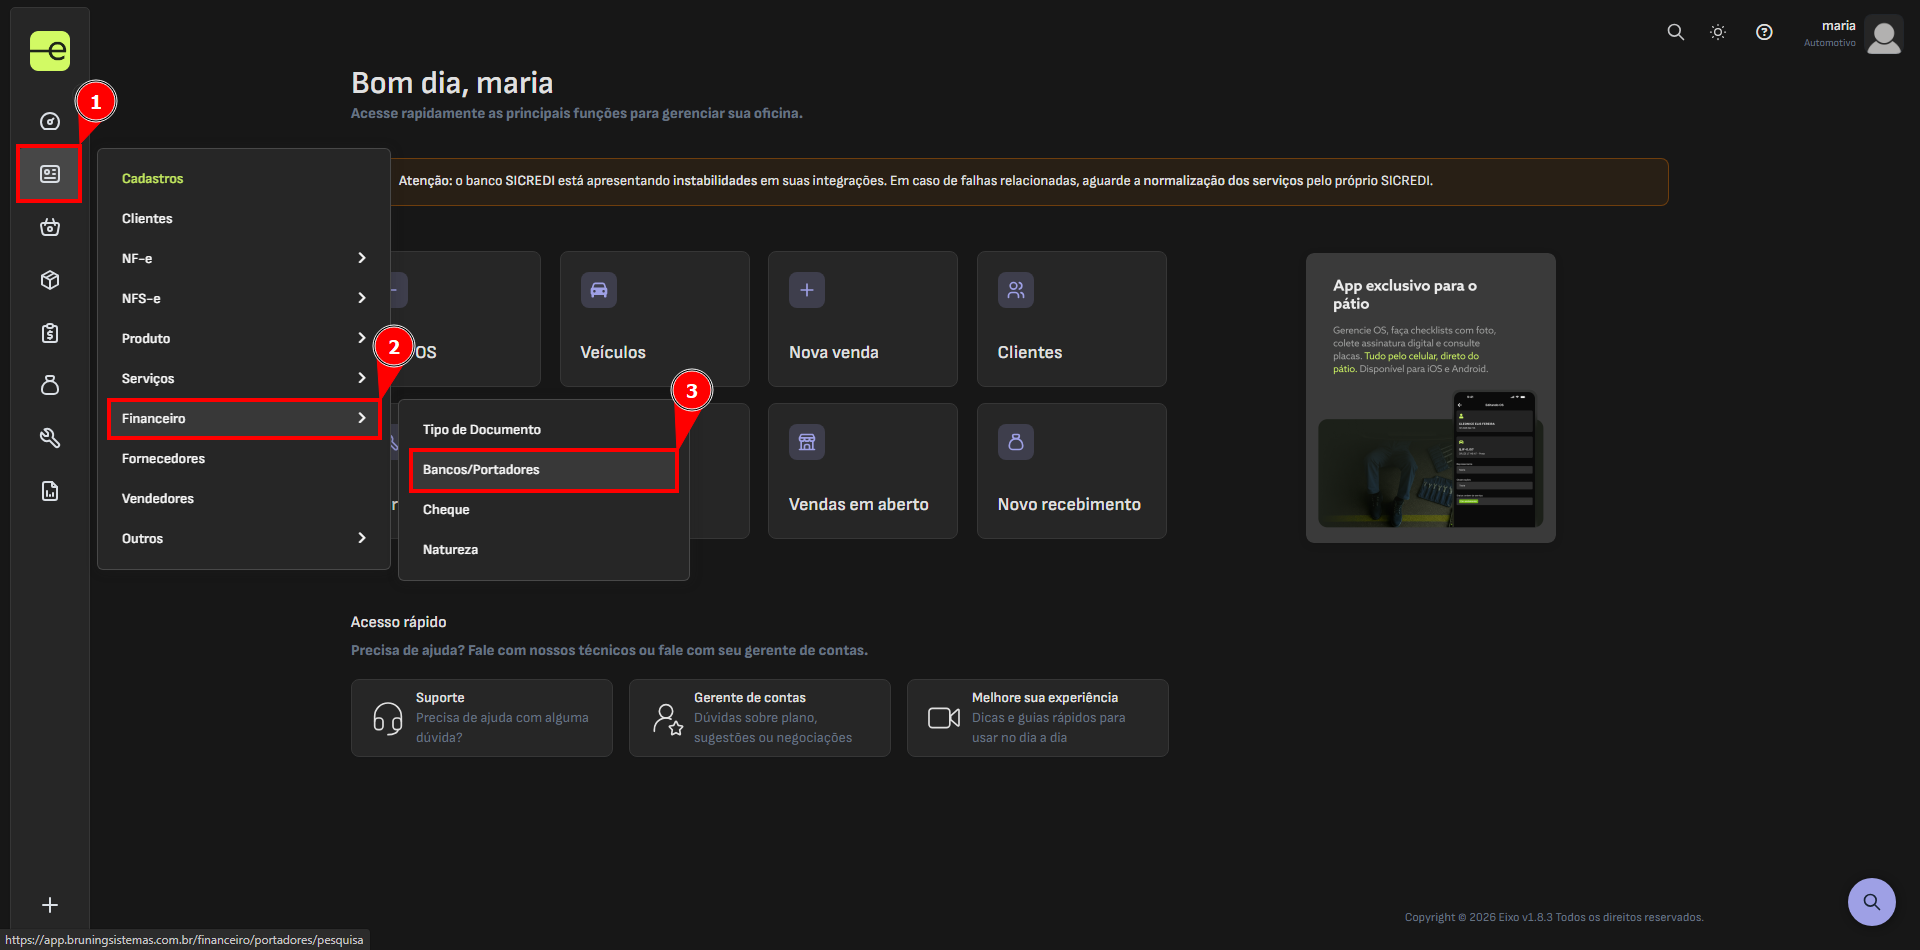Open the Novo recebimento card

(1072, 471)
